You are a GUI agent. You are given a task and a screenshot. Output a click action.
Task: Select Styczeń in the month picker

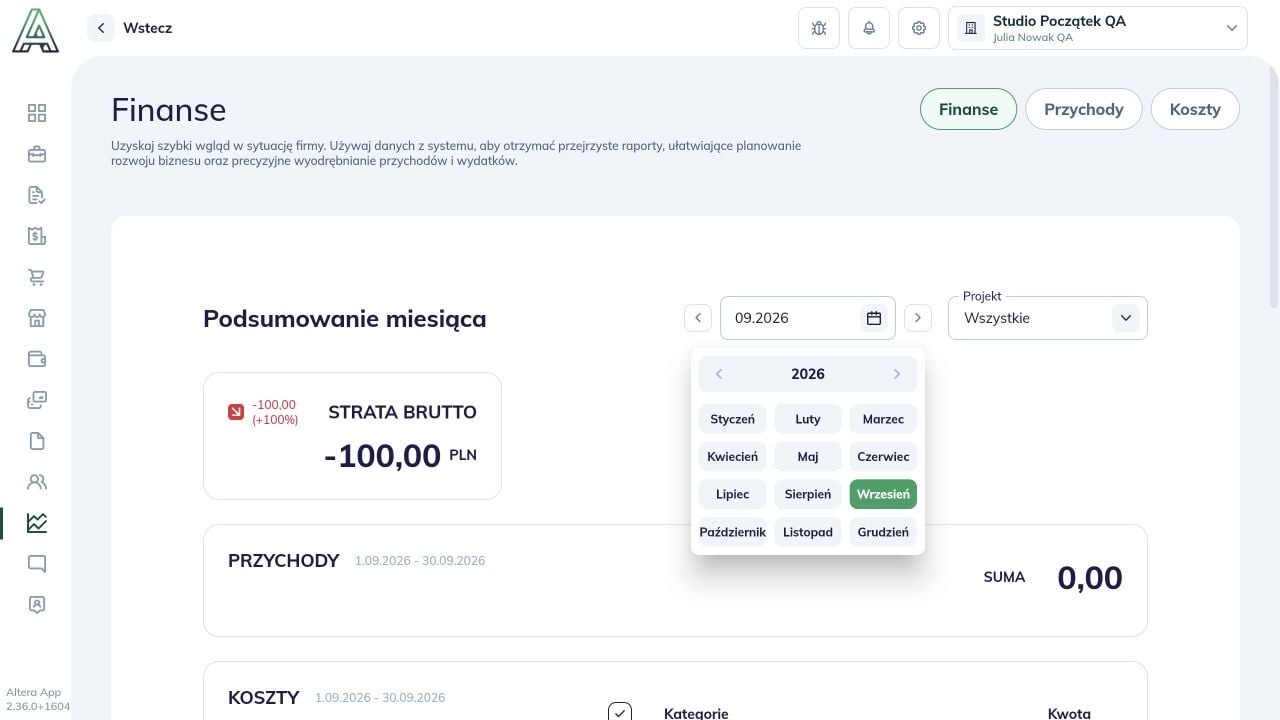click(x=733, y=419)
